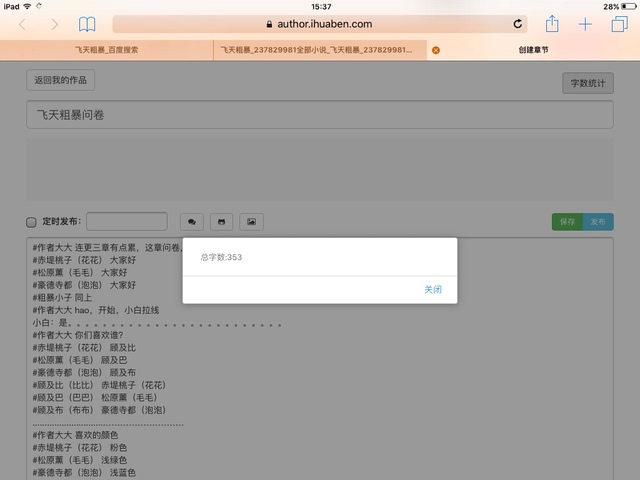Open the Safari share sheet icon
The image size is (640, 480).
coord(551,23)
